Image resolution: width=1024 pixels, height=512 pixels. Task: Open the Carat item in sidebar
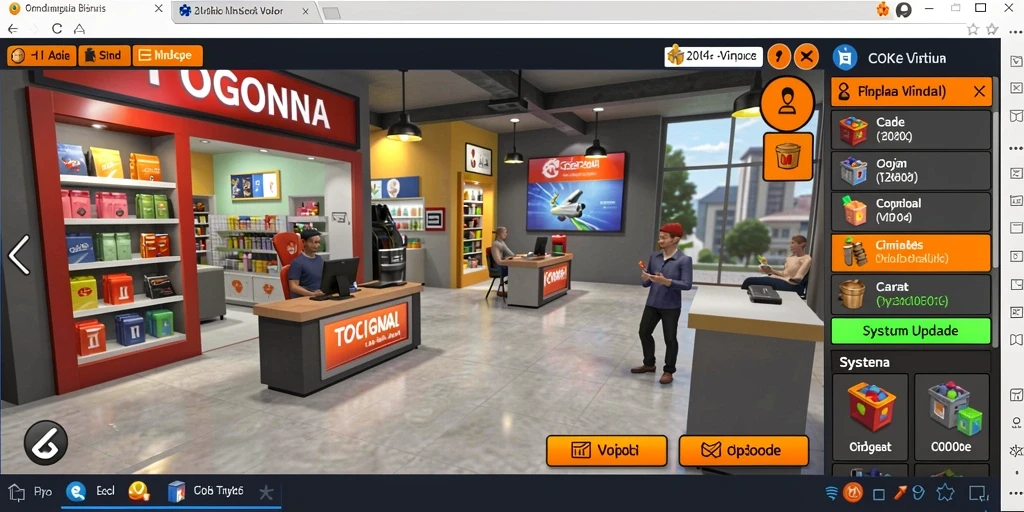point(911,294)
